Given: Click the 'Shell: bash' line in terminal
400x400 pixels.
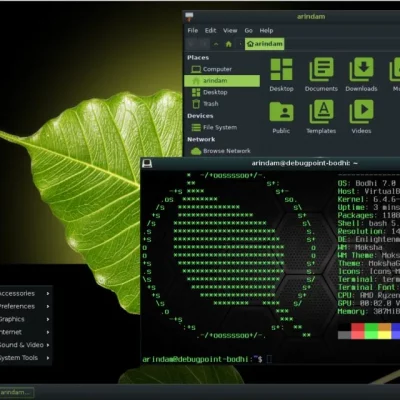Looking at the screenshot, I should click(368, 223).
